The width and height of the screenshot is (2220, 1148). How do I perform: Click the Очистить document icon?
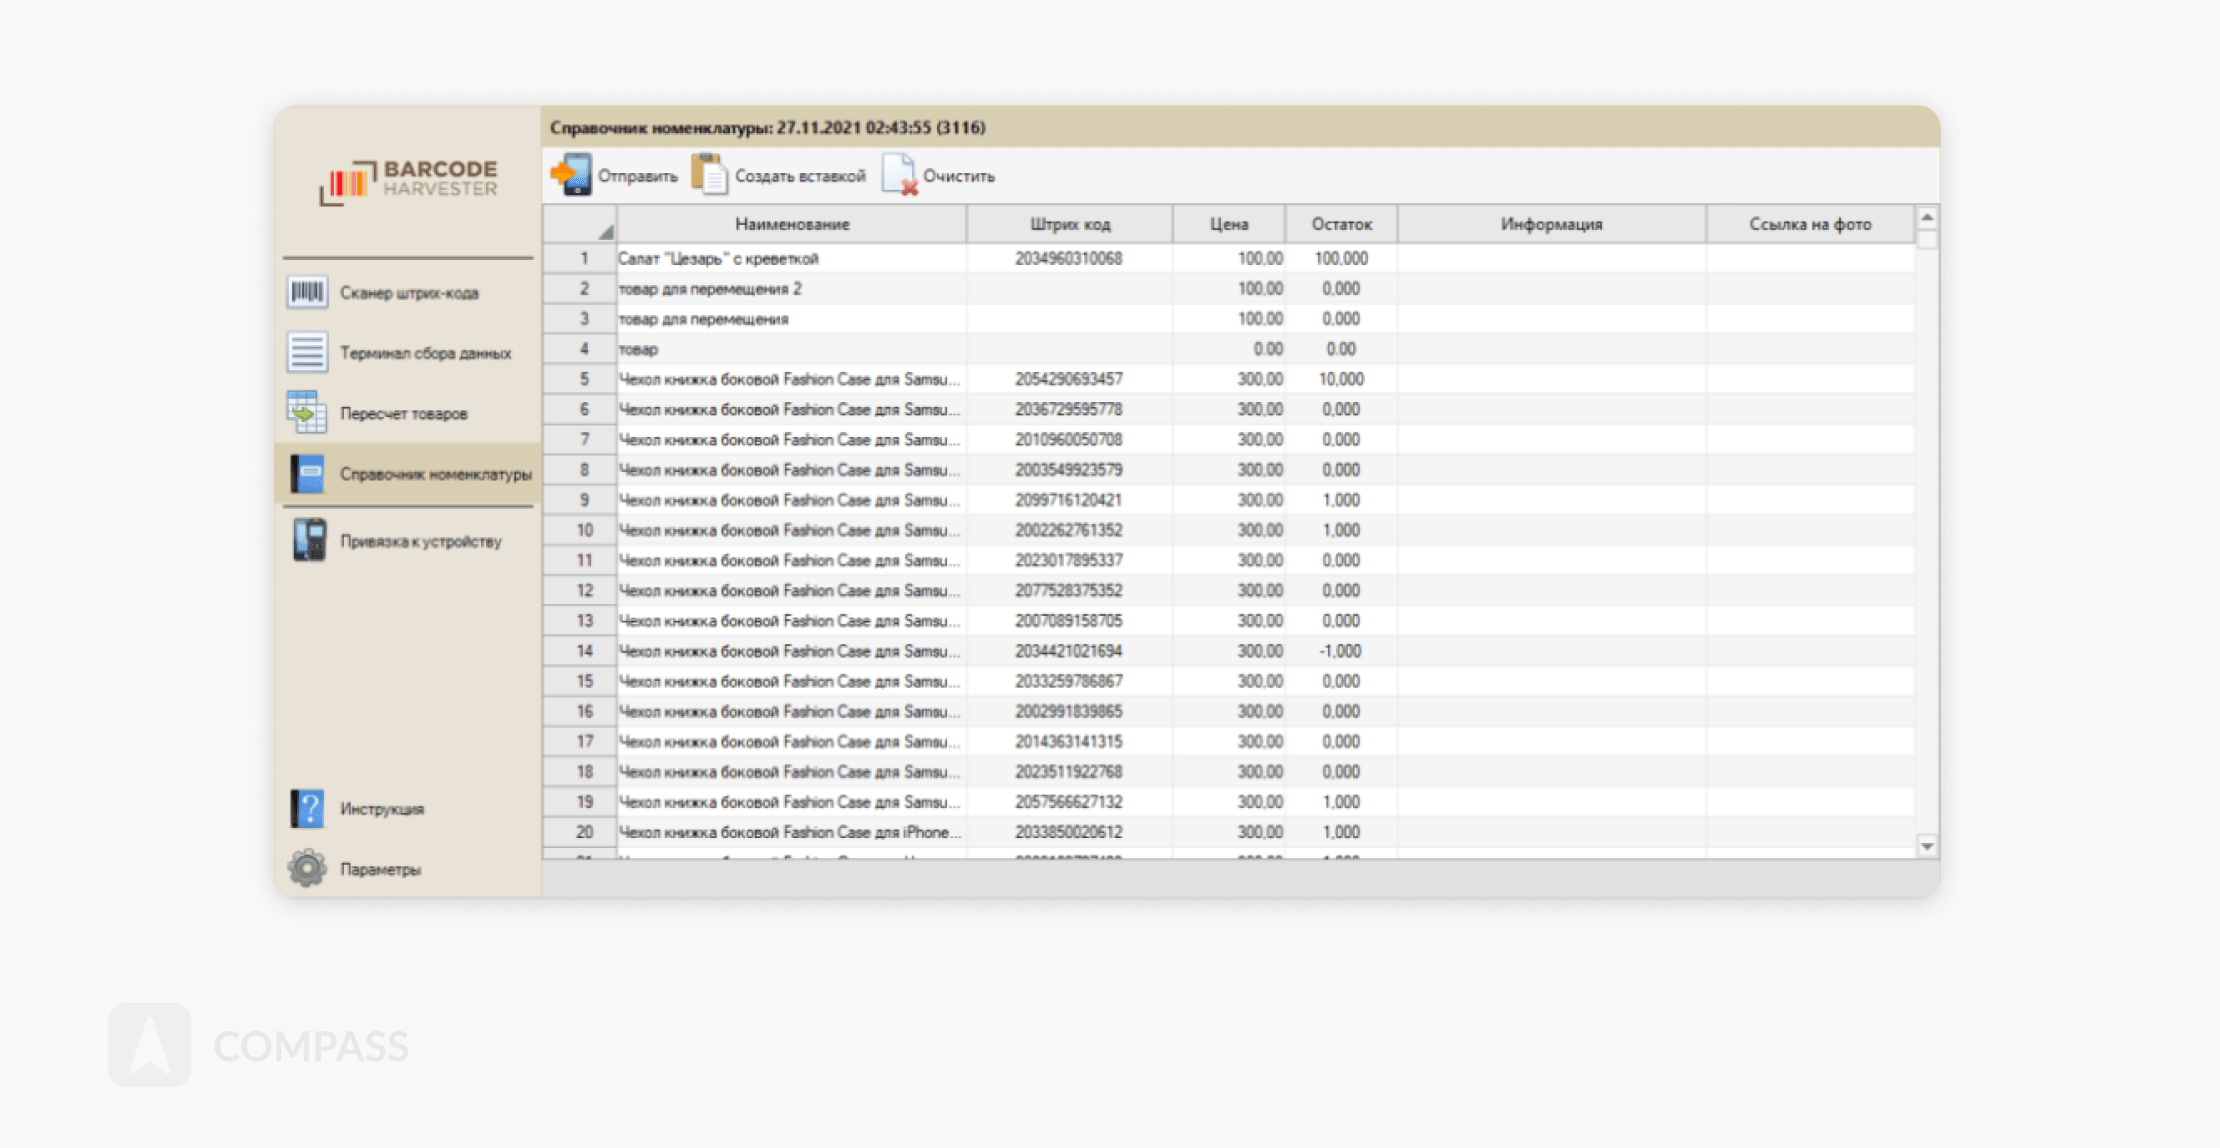tap(899, 175)
